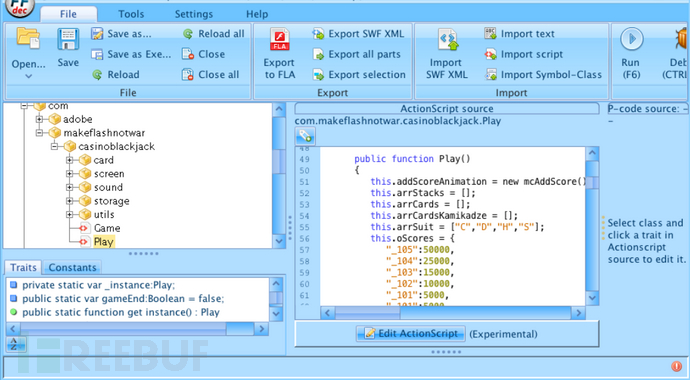Click Import script
Viewport: 690px width, 380px height.
[x=524, y=54]
